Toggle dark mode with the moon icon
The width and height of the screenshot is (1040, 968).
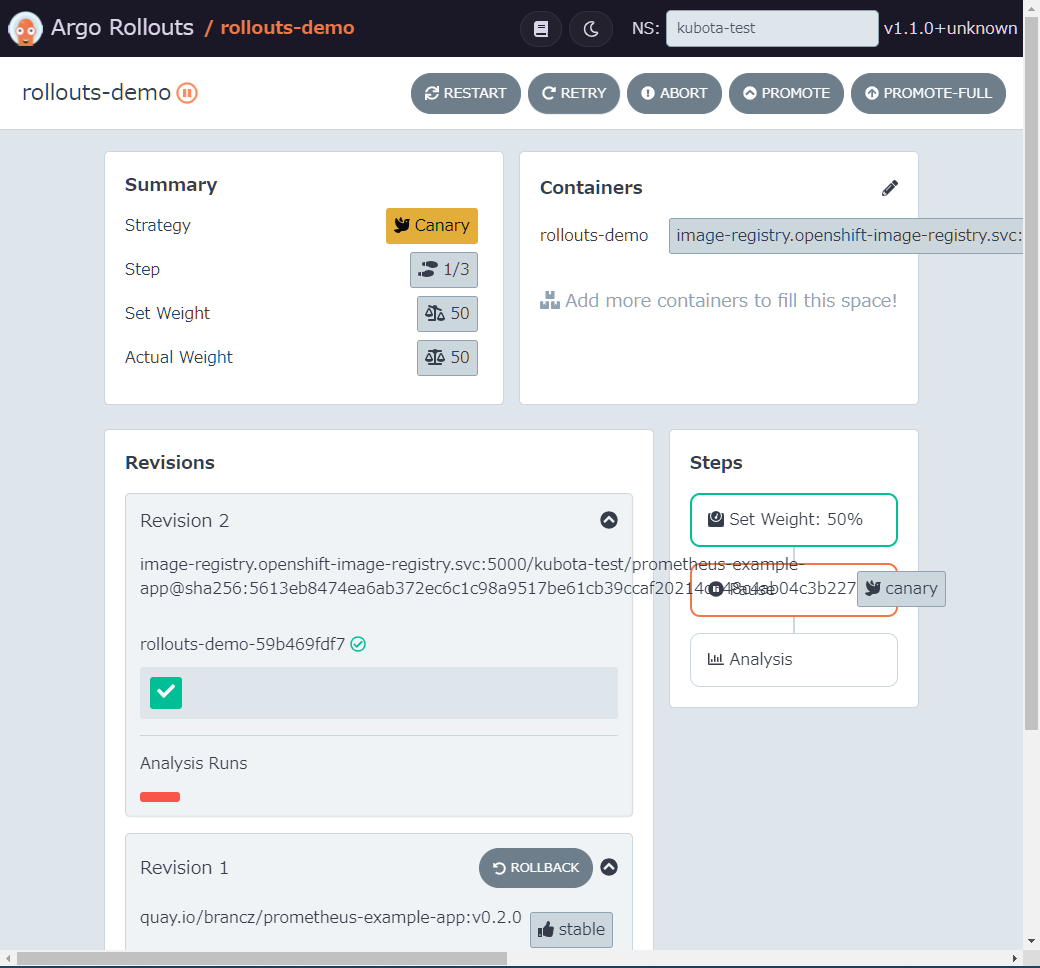[x=590, y=29]
